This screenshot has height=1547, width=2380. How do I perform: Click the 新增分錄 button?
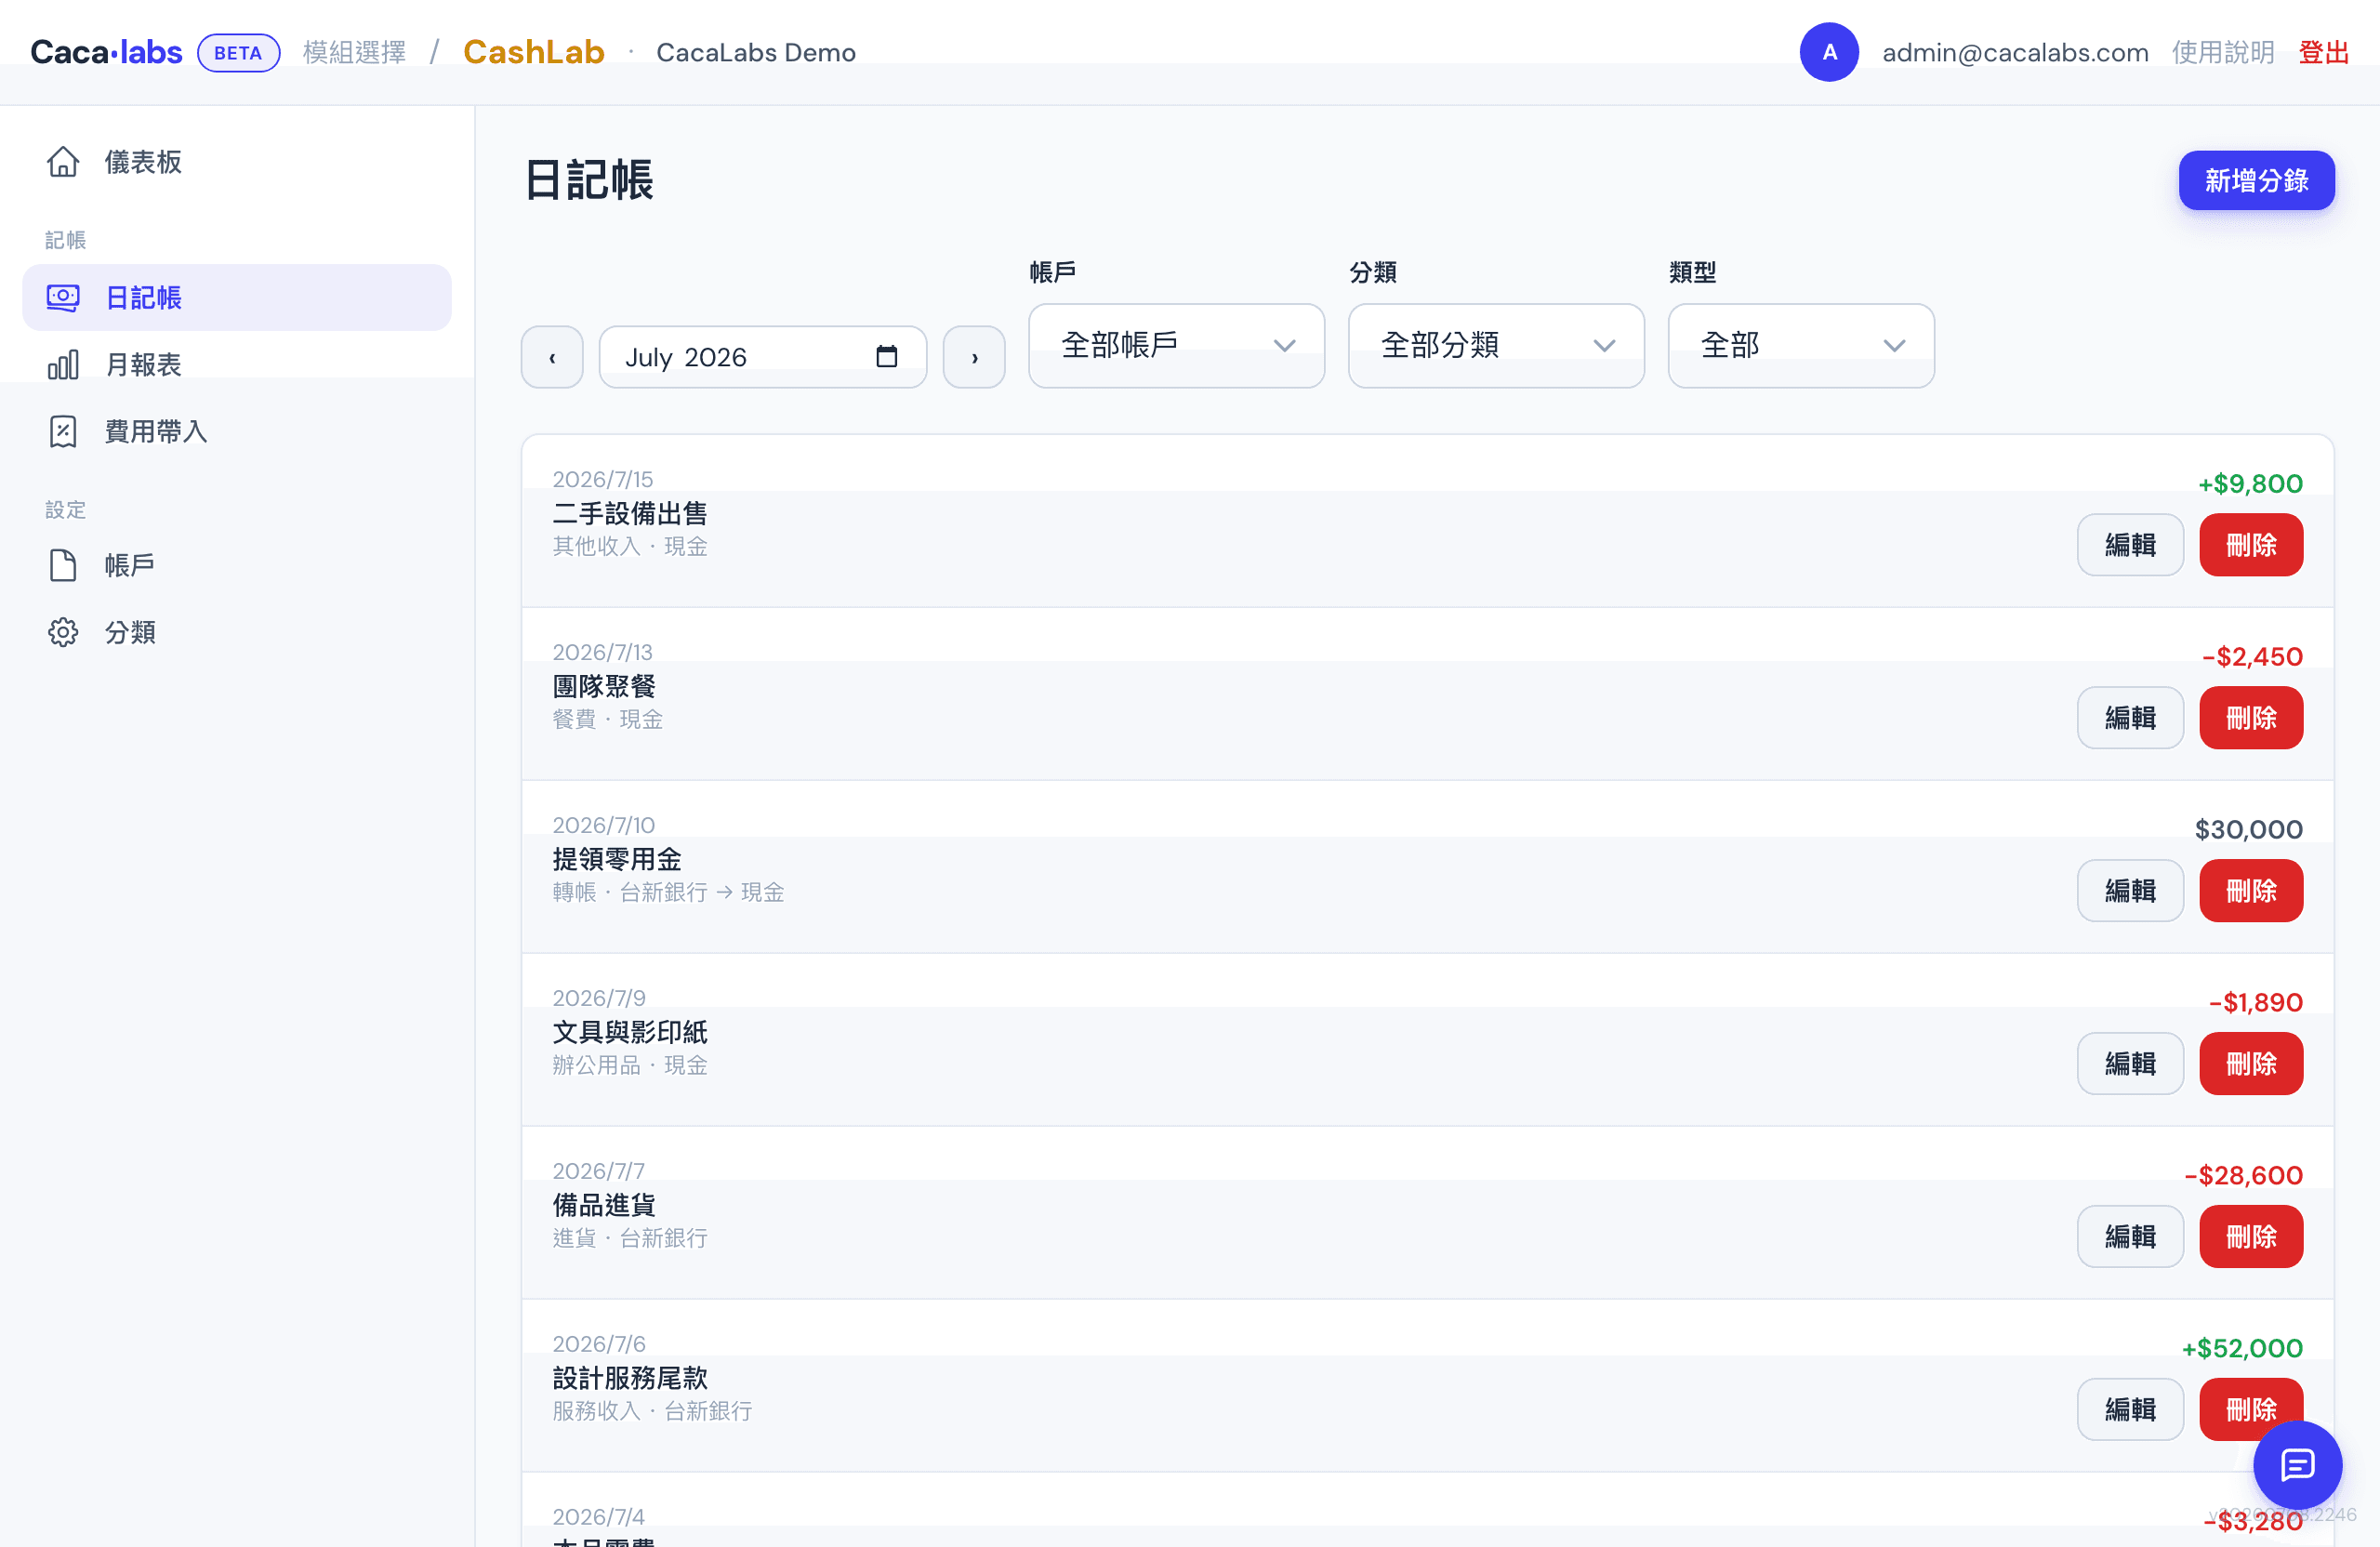click(2256, 181)
